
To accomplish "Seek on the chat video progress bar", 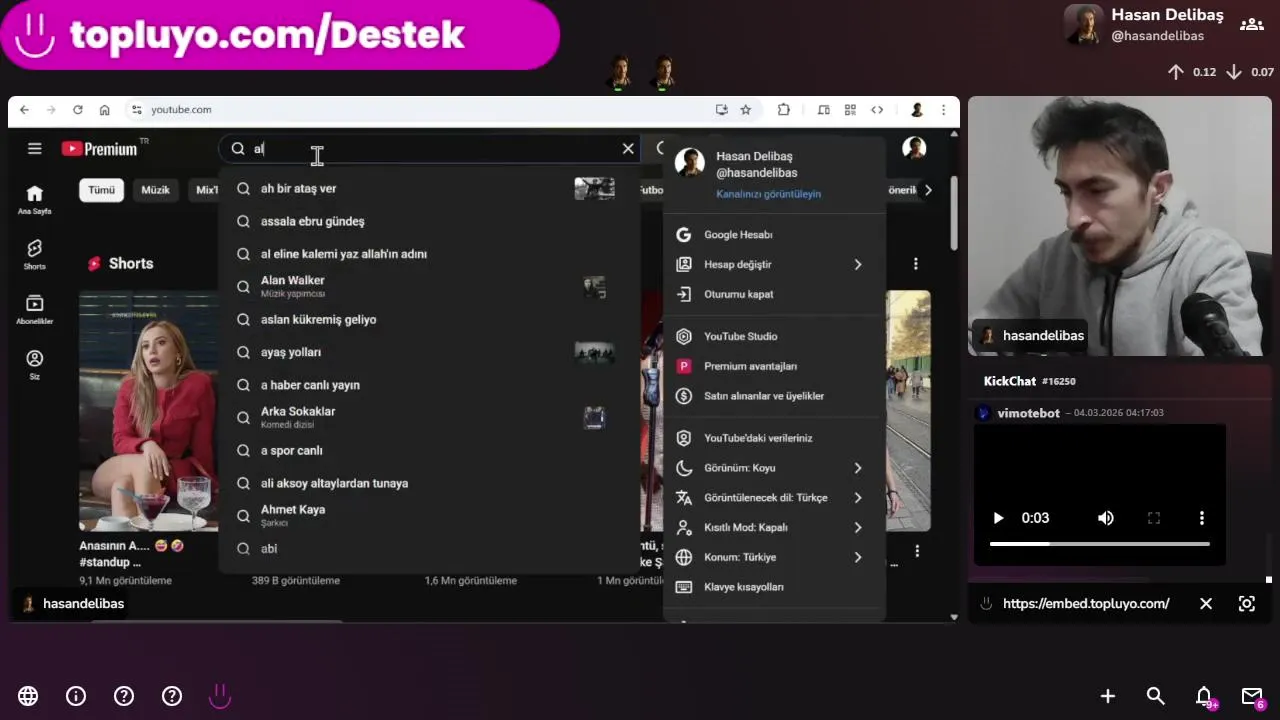I will point(1100,544).
